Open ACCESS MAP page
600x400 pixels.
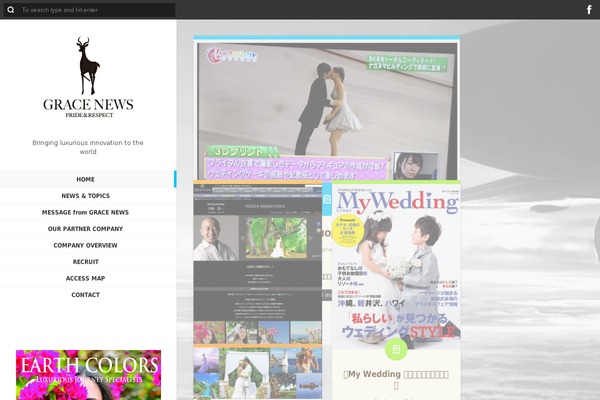tap(85, 278)
